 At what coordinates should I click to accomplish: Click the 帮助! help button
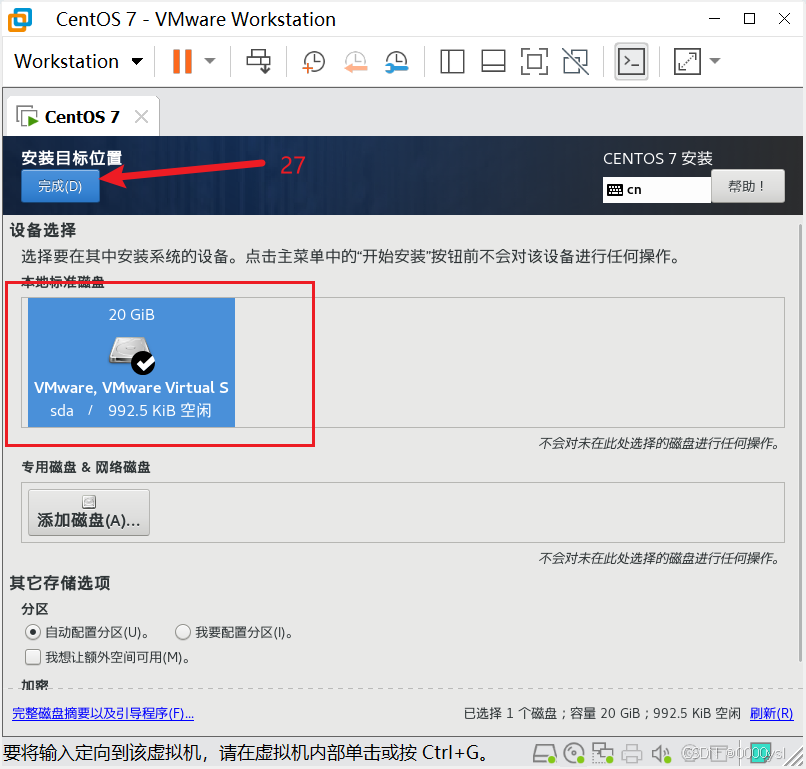[747, 186]
